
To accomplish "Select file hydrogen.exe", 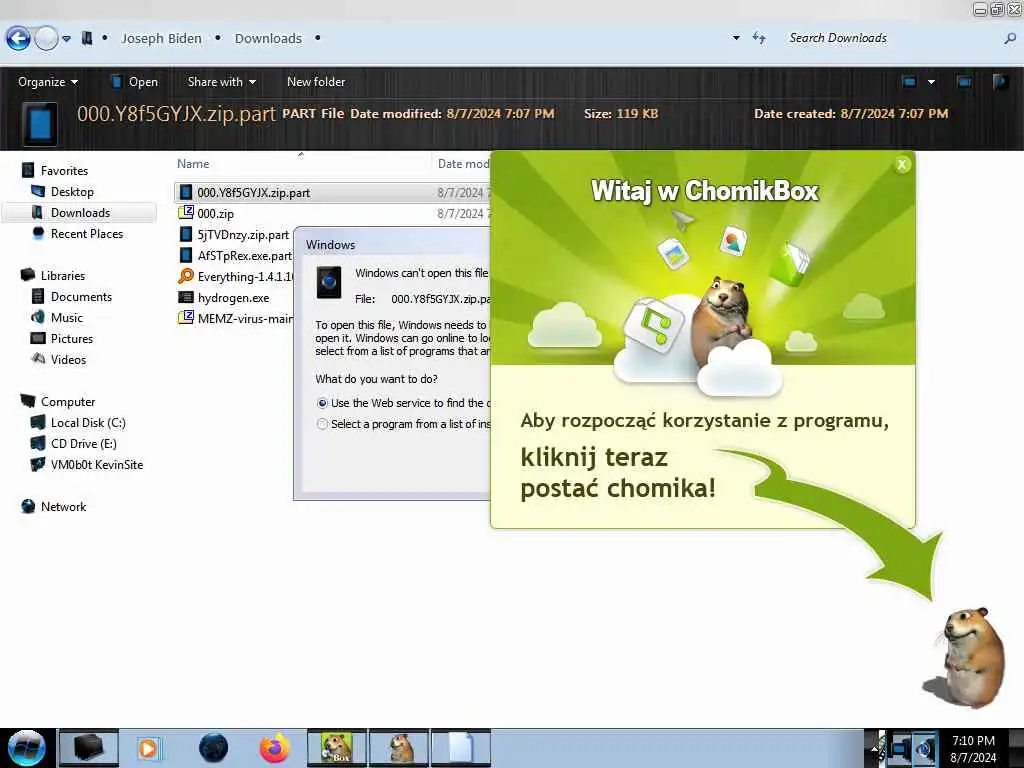I will point(233,298).
